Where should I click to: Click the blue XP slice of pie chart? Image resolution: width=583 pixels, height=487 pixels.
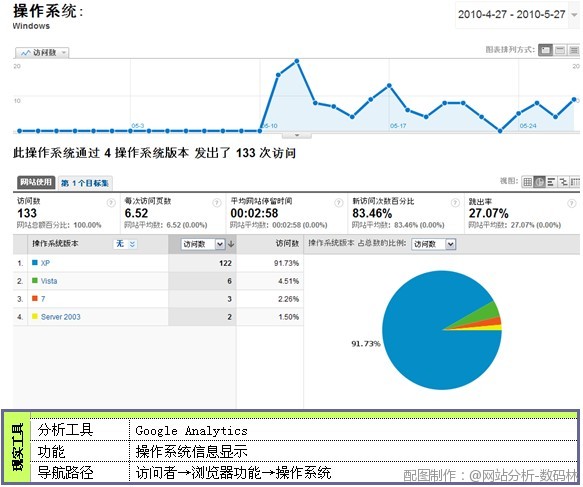point(428,353)
